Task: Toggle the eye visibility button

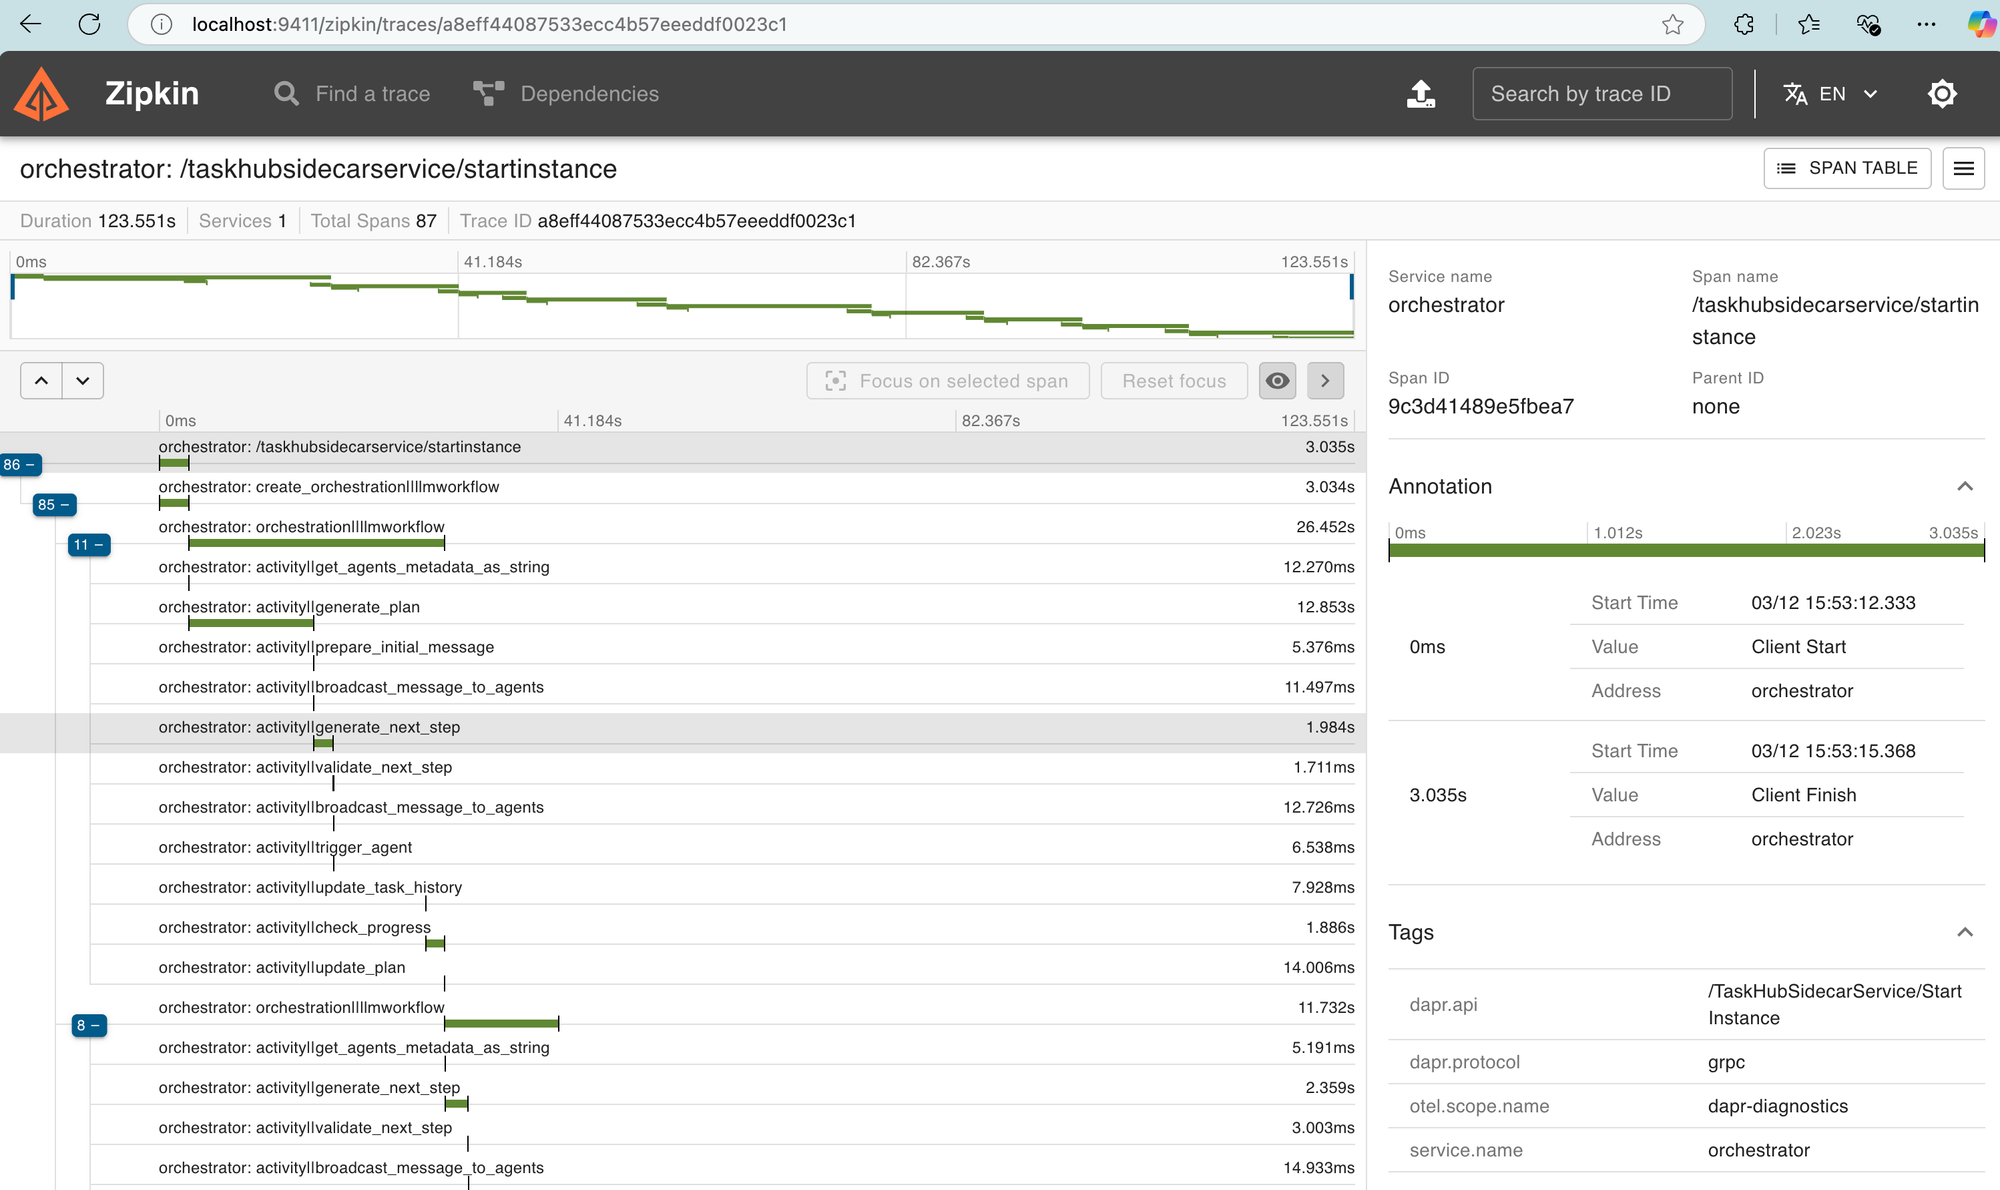Action: tap(1277, 381)
